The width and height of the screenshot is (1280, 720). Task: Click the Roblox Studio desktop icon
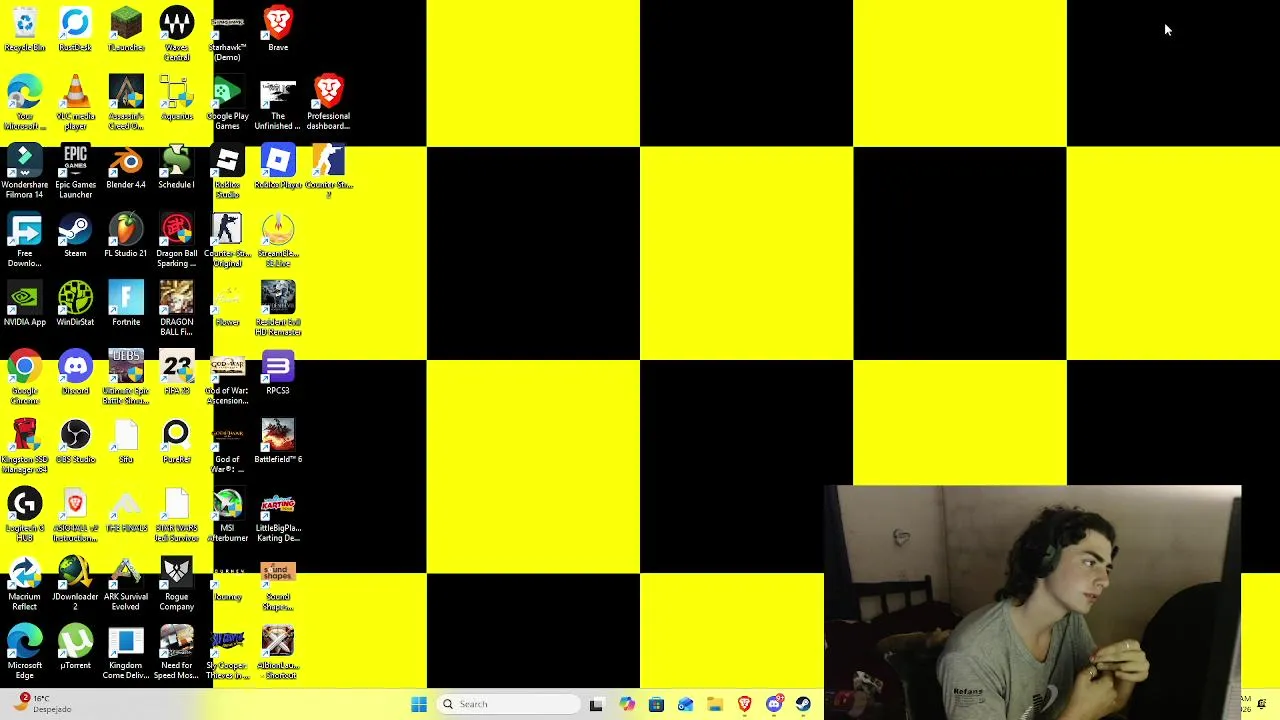click(x=227, y=172)
